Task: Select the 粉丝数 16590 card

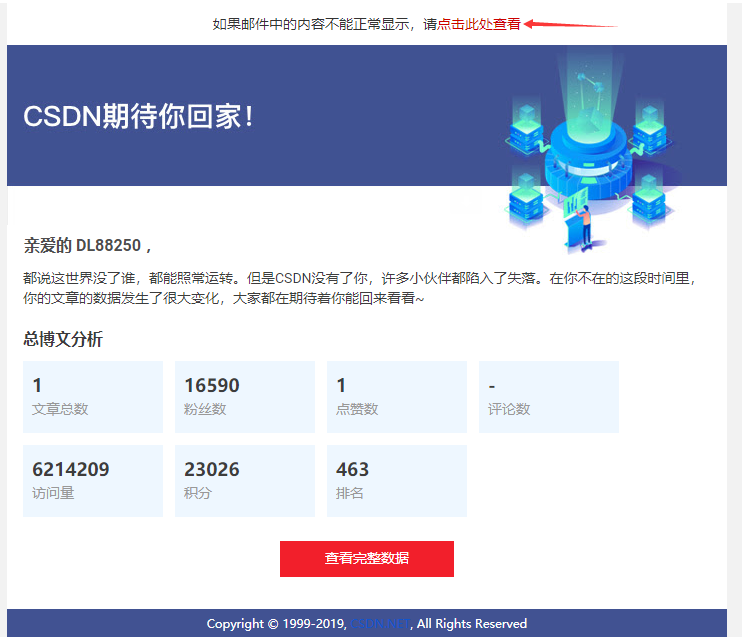Action: coord(245,397)
